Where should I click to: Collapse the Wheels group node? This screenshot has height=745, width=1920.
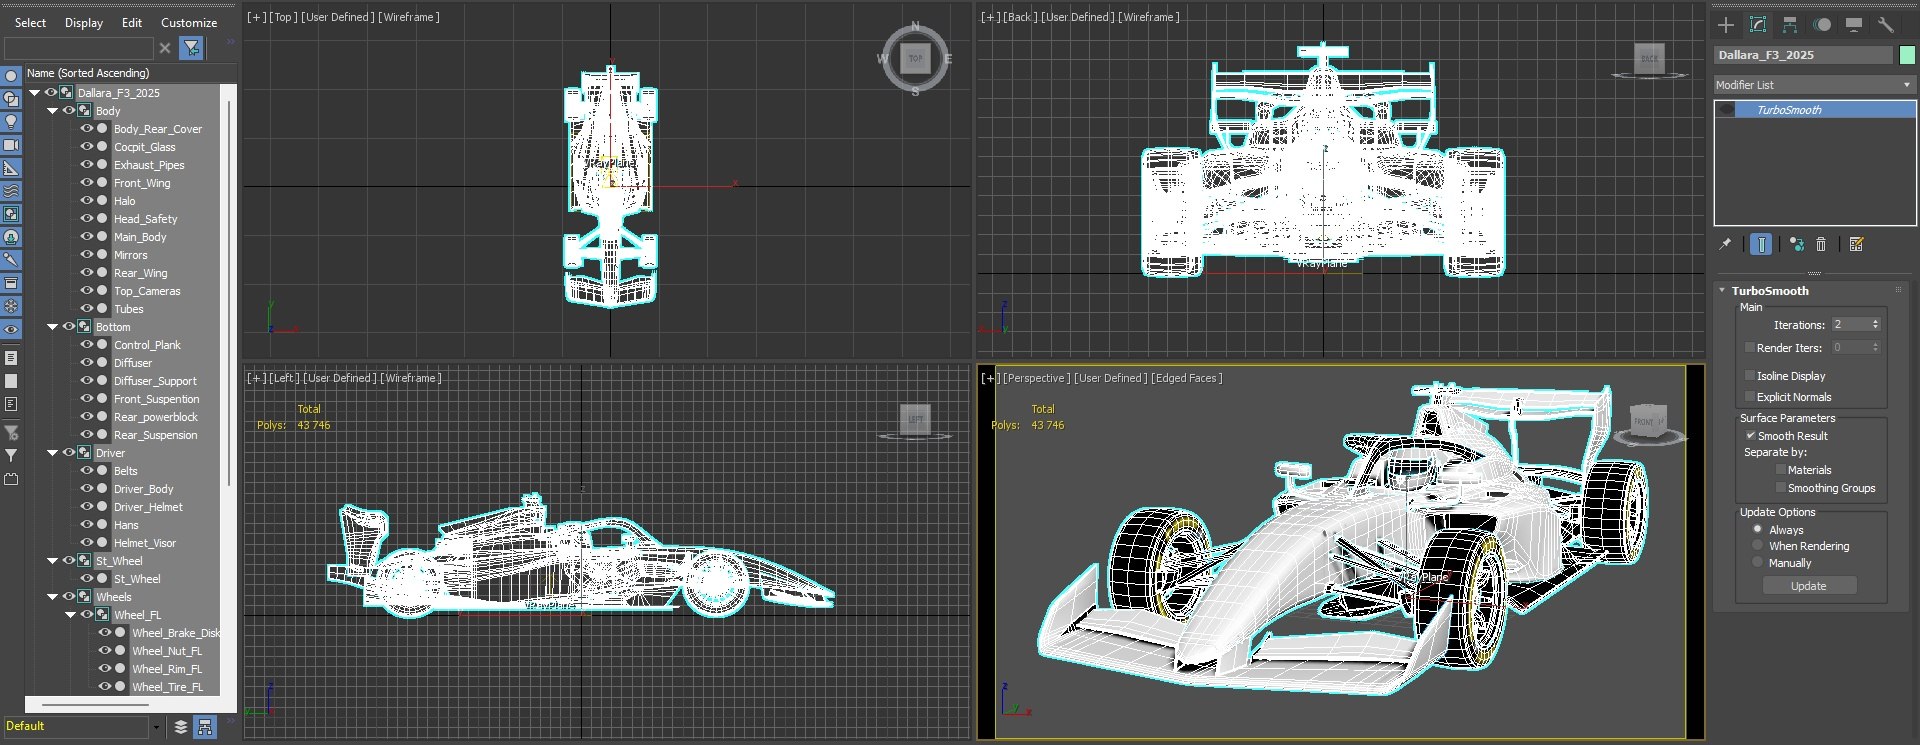tap(53, 597)
